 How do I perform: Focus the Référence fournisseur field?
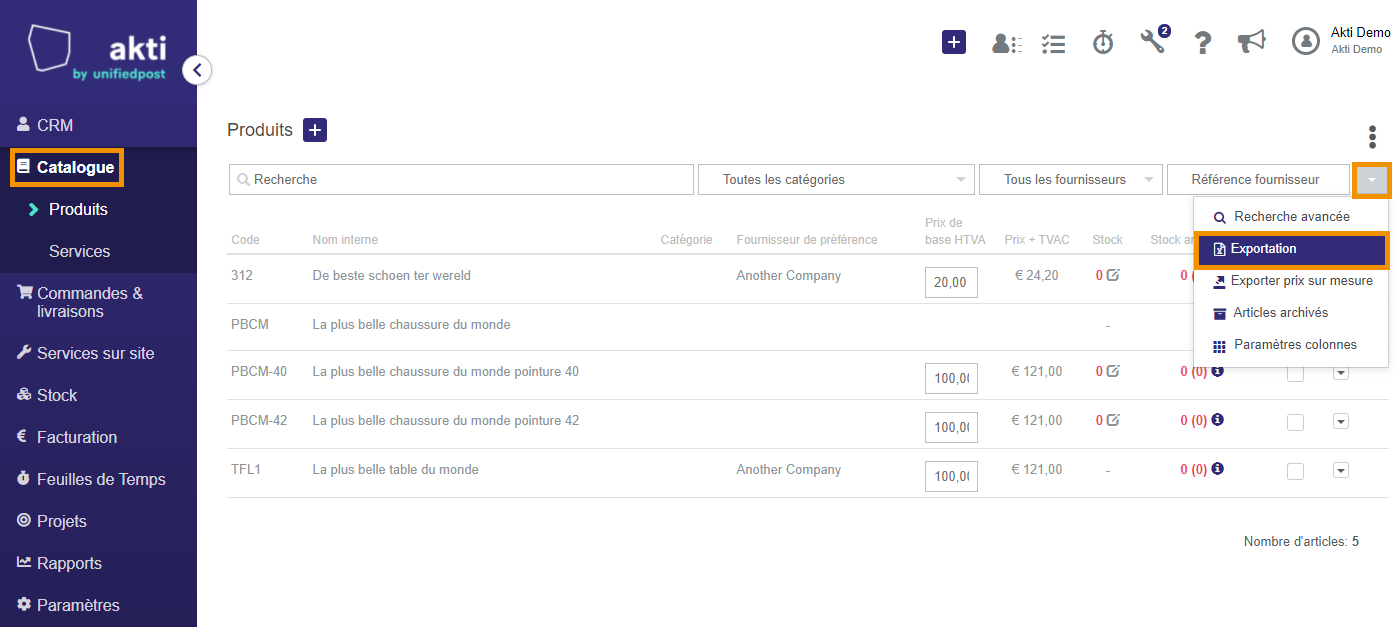coord(1258,180)
